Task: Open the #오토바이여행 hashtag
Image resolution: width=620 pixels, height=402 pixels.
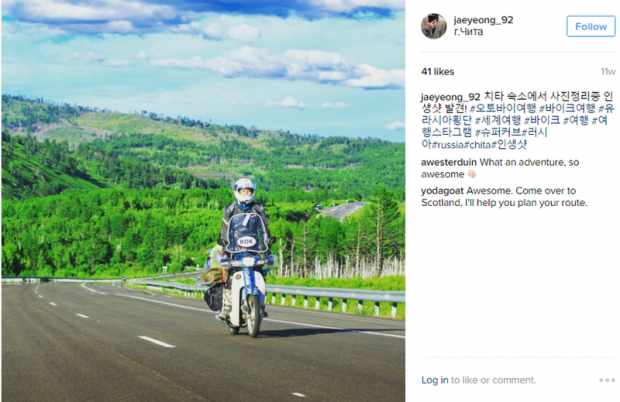Action: point(503,108)
